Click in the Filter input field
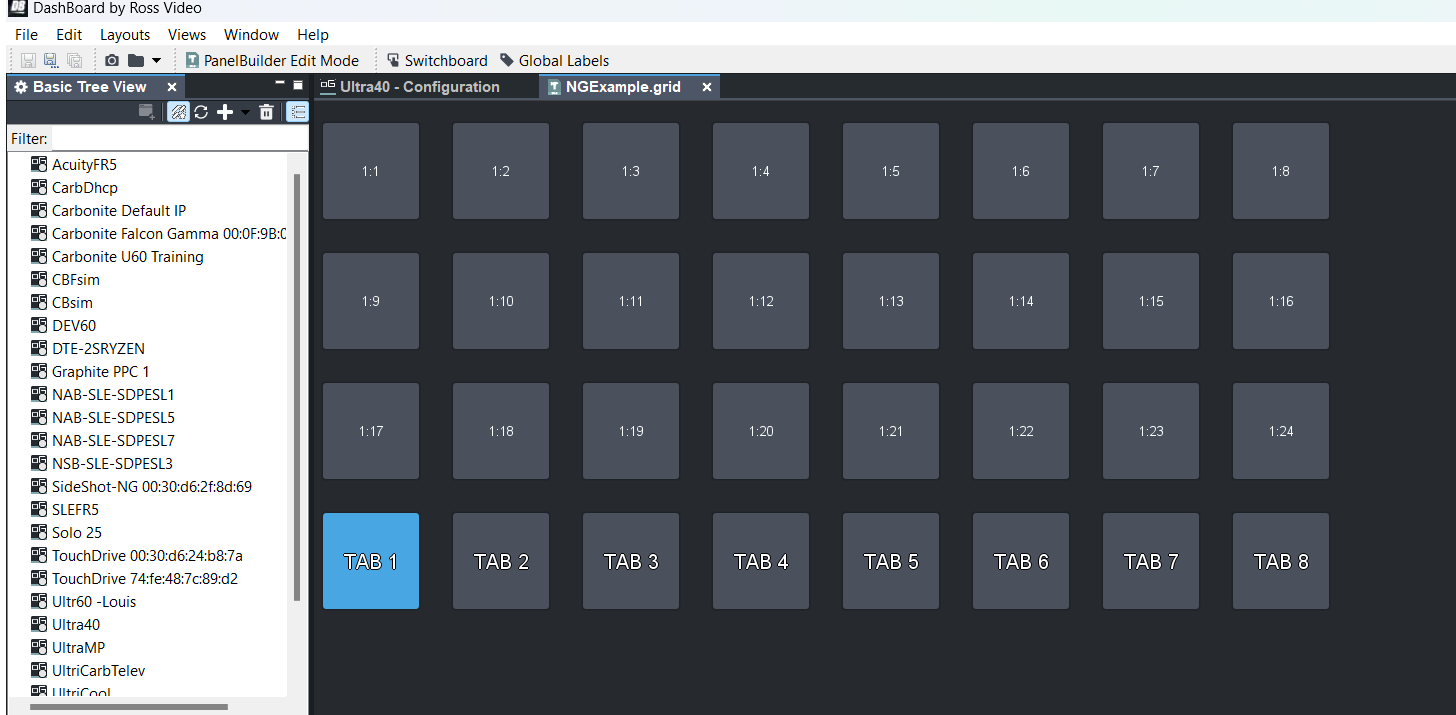 point(179,139)
